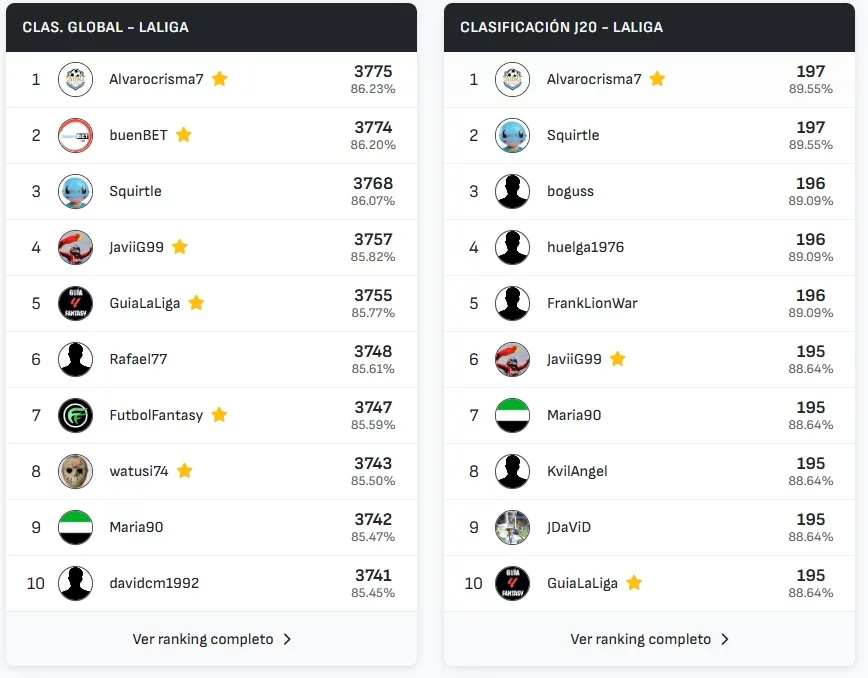Select FrankLionWar username in J20 ranking

point(592,303)
